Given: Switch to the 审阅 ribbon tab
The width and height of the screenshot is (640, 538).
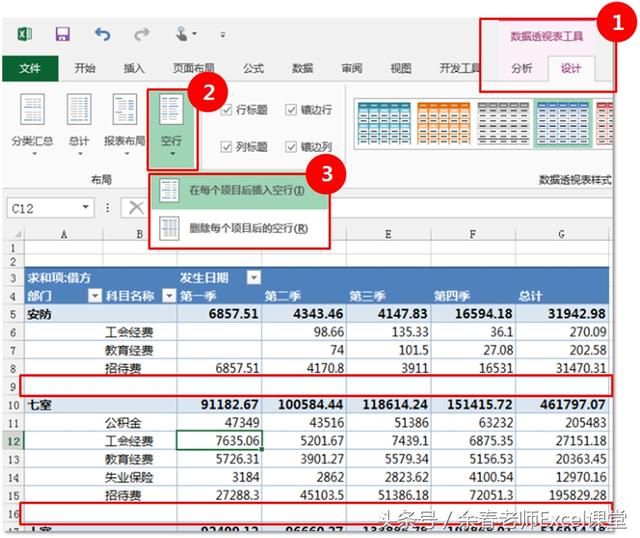Looking at the screenshot, I should click(x=352, y=68).
